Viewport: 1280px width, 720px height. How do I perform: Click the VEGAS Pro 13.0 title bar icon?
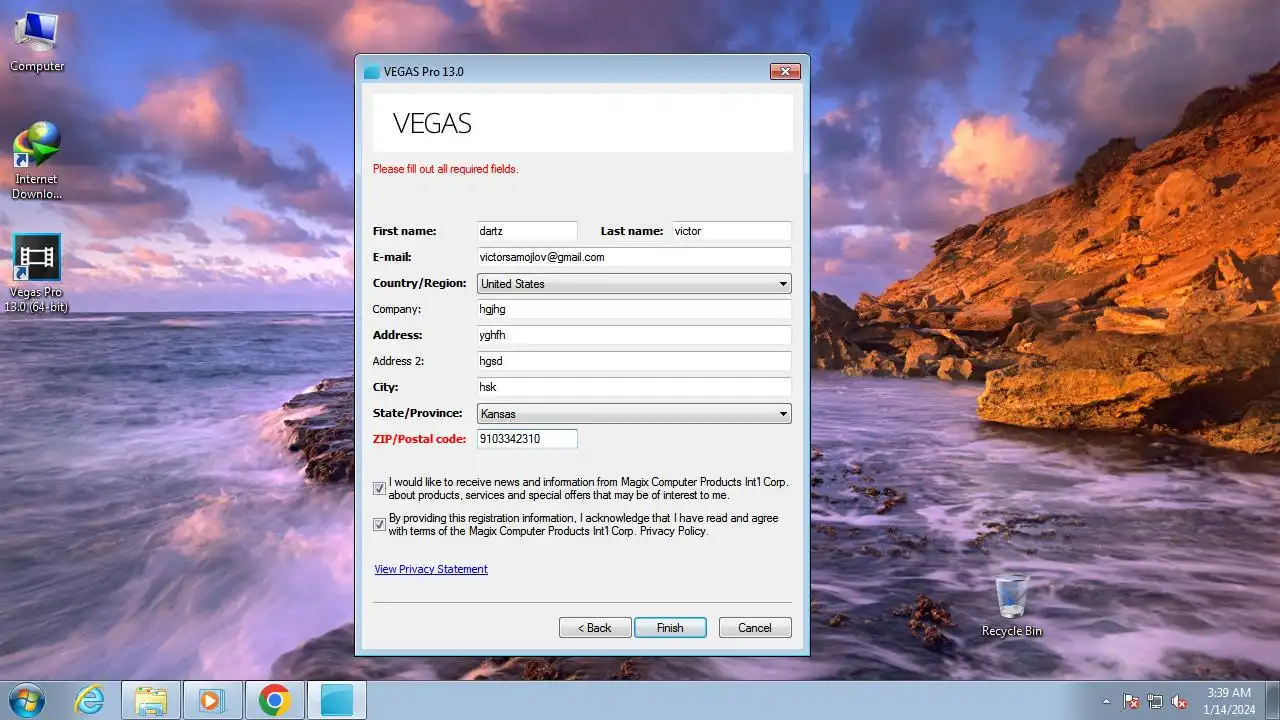pos(372,72)
